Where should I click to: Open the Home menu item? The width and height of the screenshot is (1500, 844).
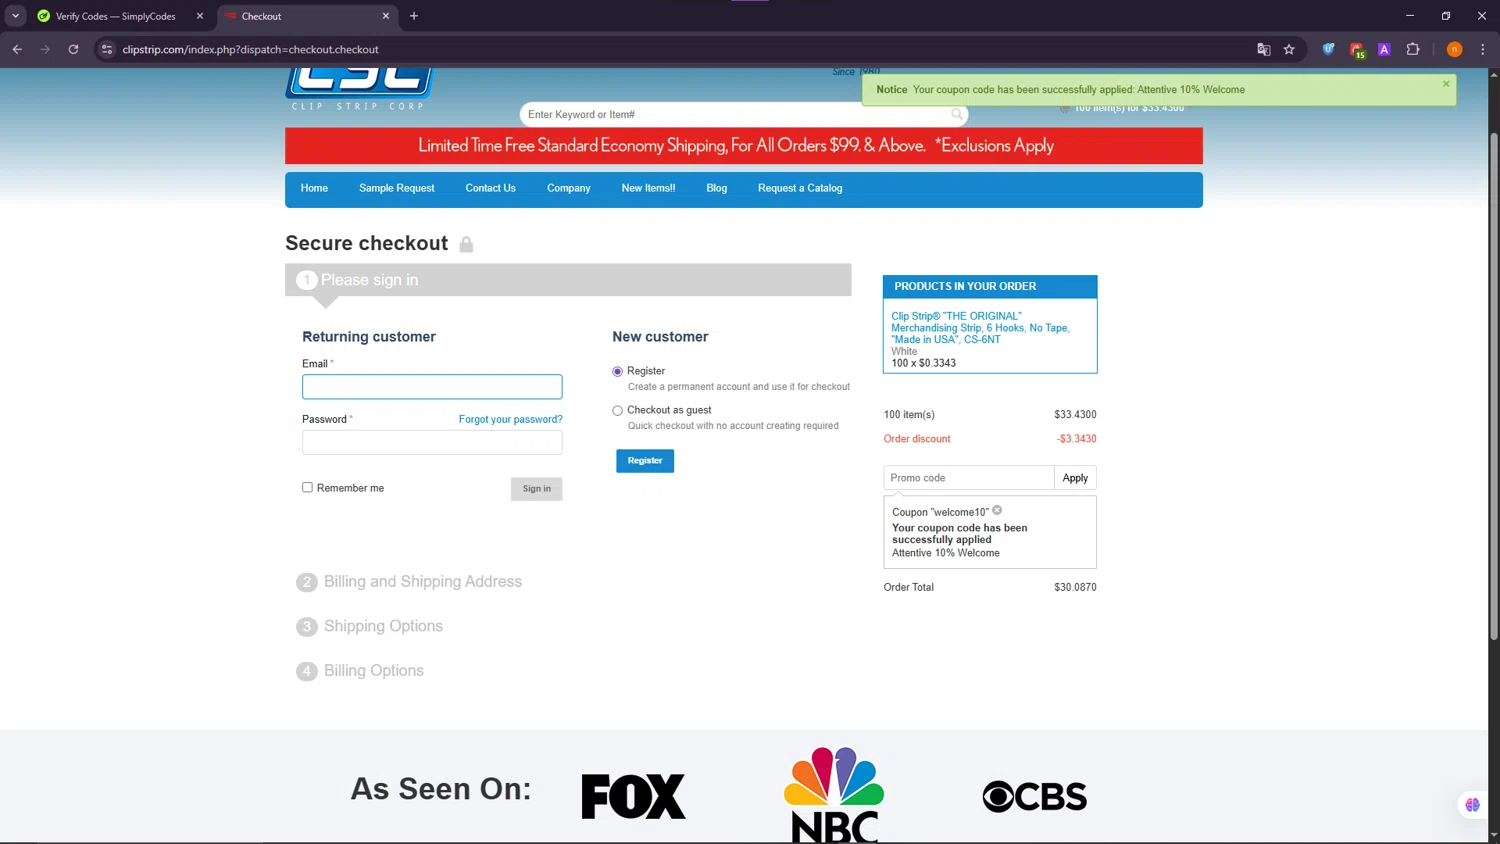[x=314, y=188]
